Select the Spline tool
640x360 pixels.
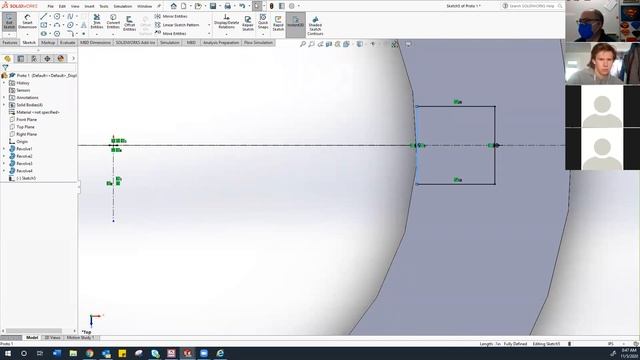click(x=70, y=16)
